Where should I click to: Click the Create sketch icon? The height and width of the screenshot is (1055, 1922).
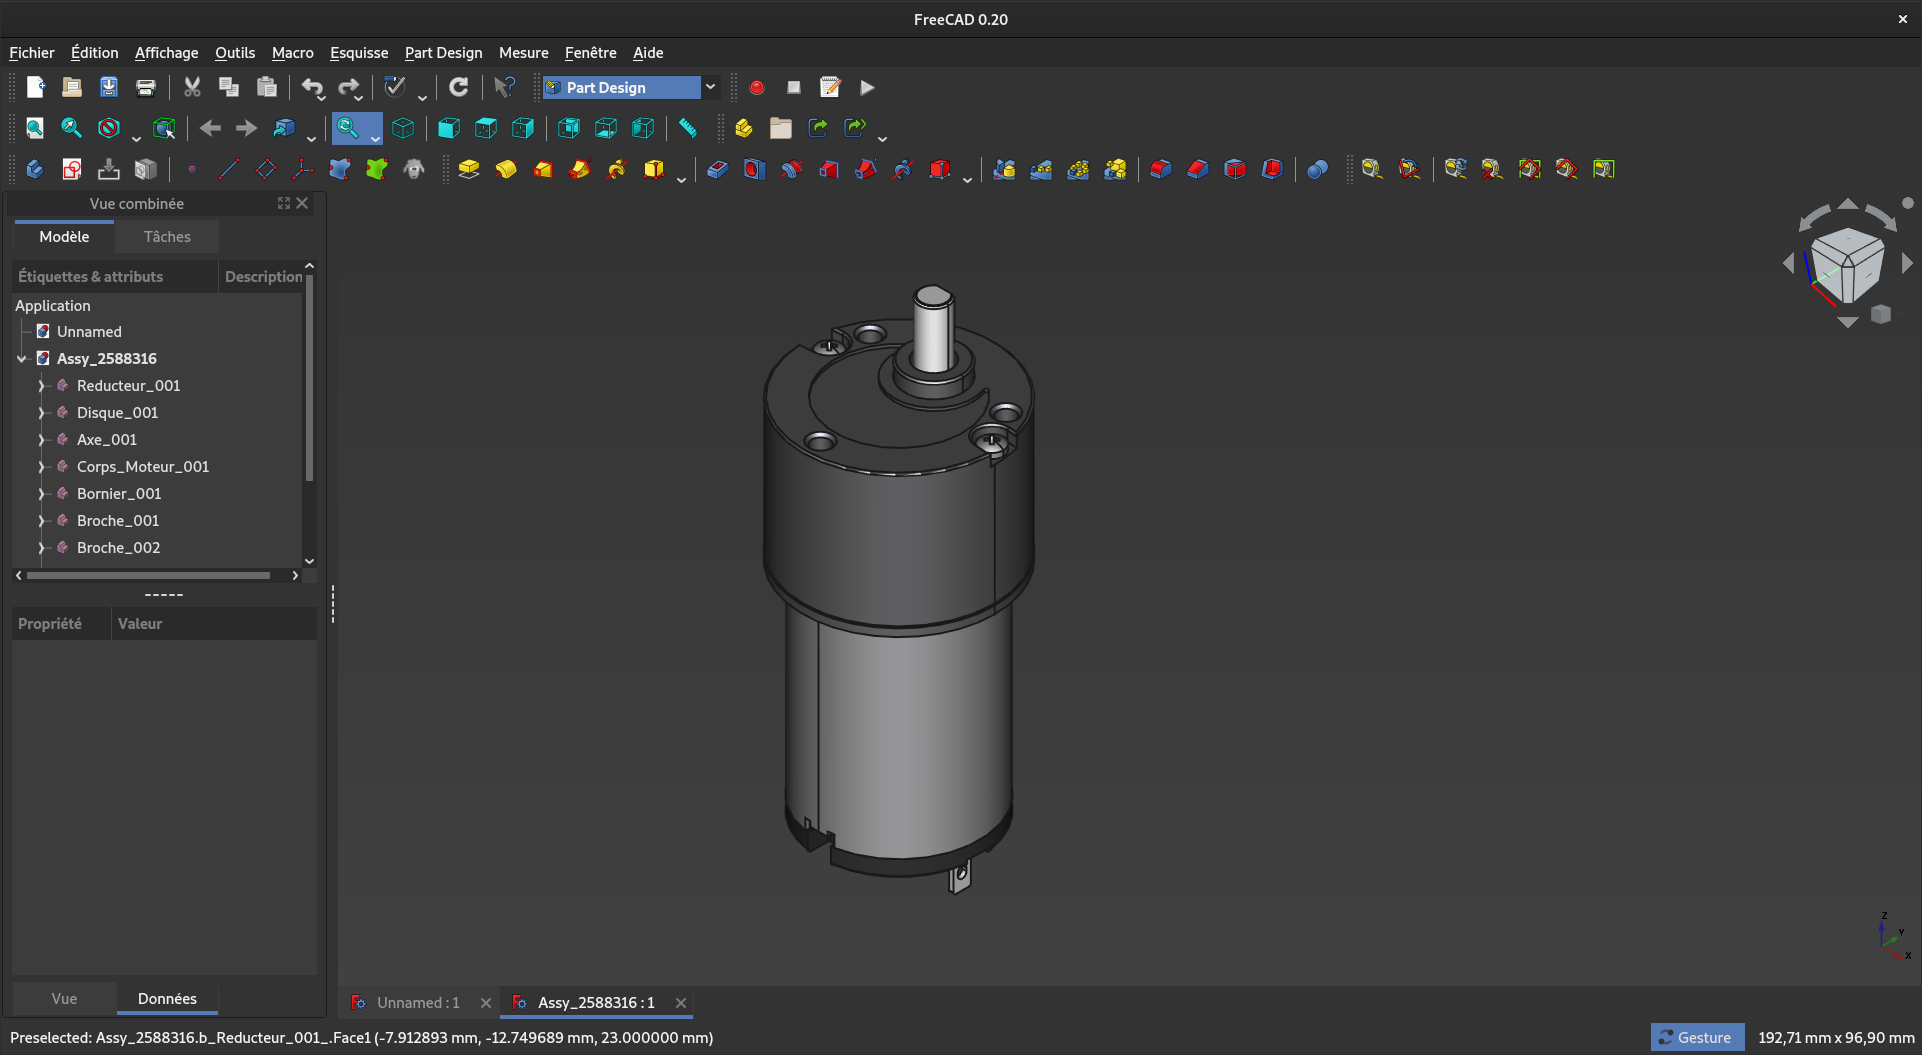pyautogui.click(x=72, y=169)
